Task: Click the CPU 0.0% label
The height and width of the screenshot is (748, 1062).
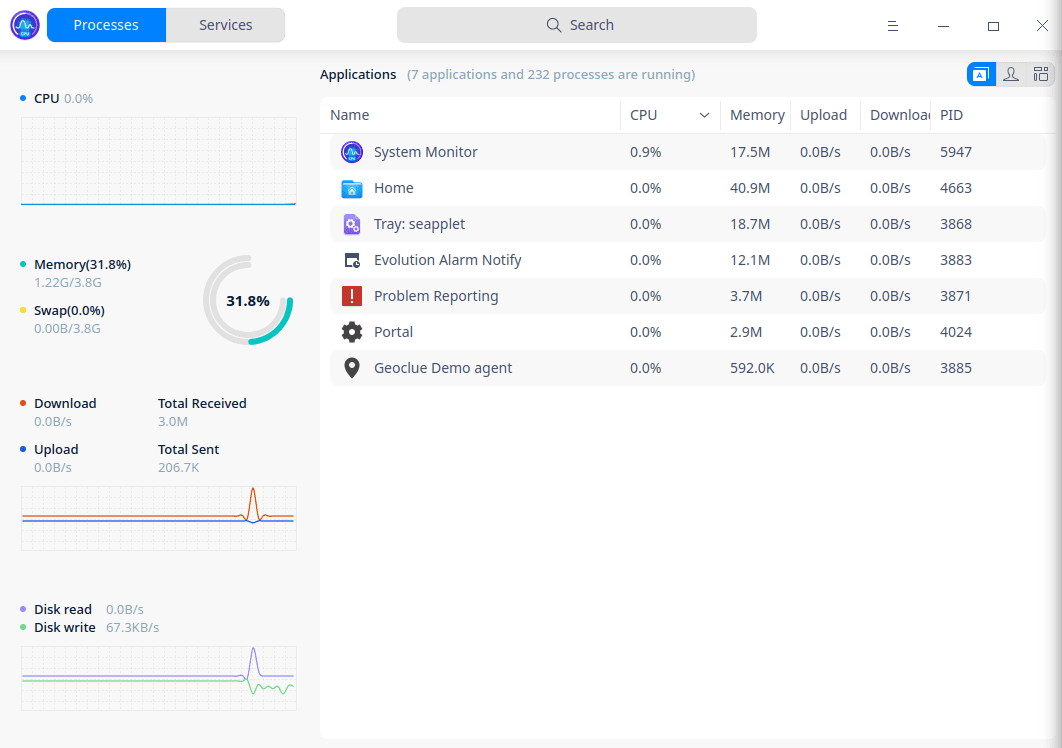Action: pos(63,98)
